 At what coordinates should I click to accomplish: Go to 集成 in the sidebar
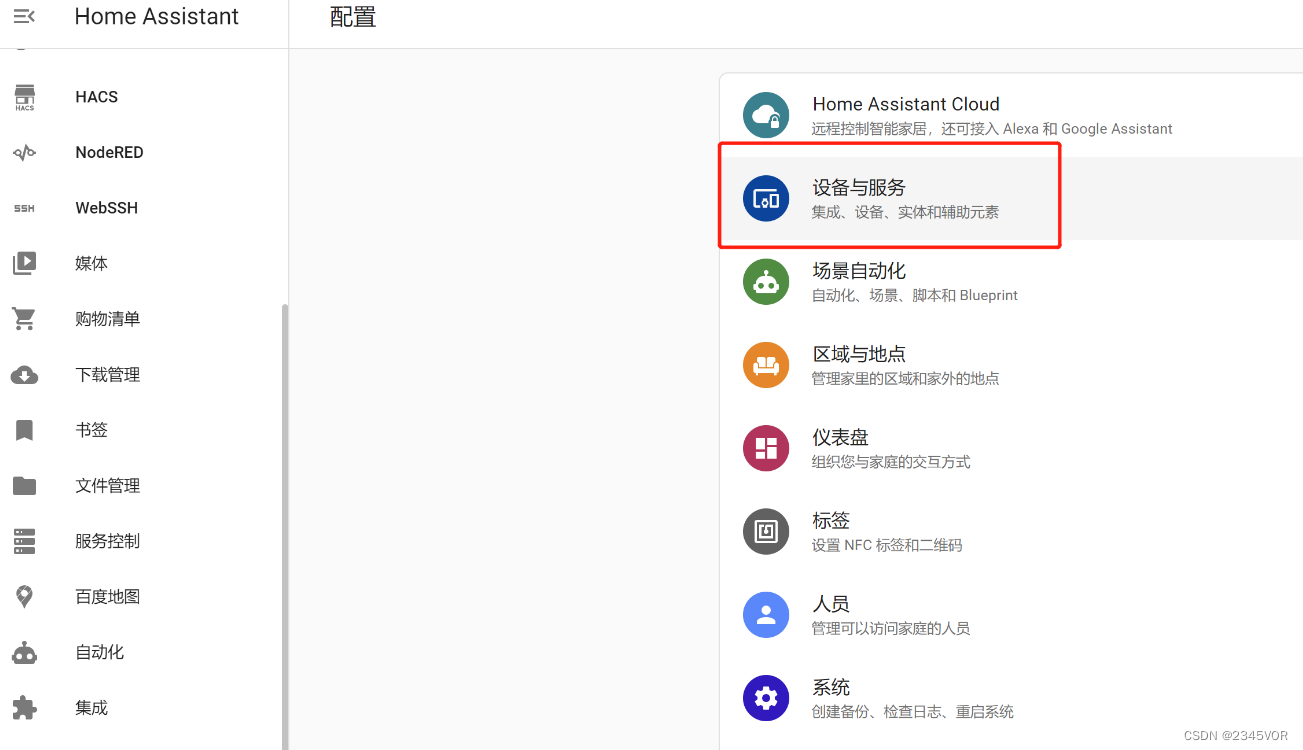click(x=91, y=708)
